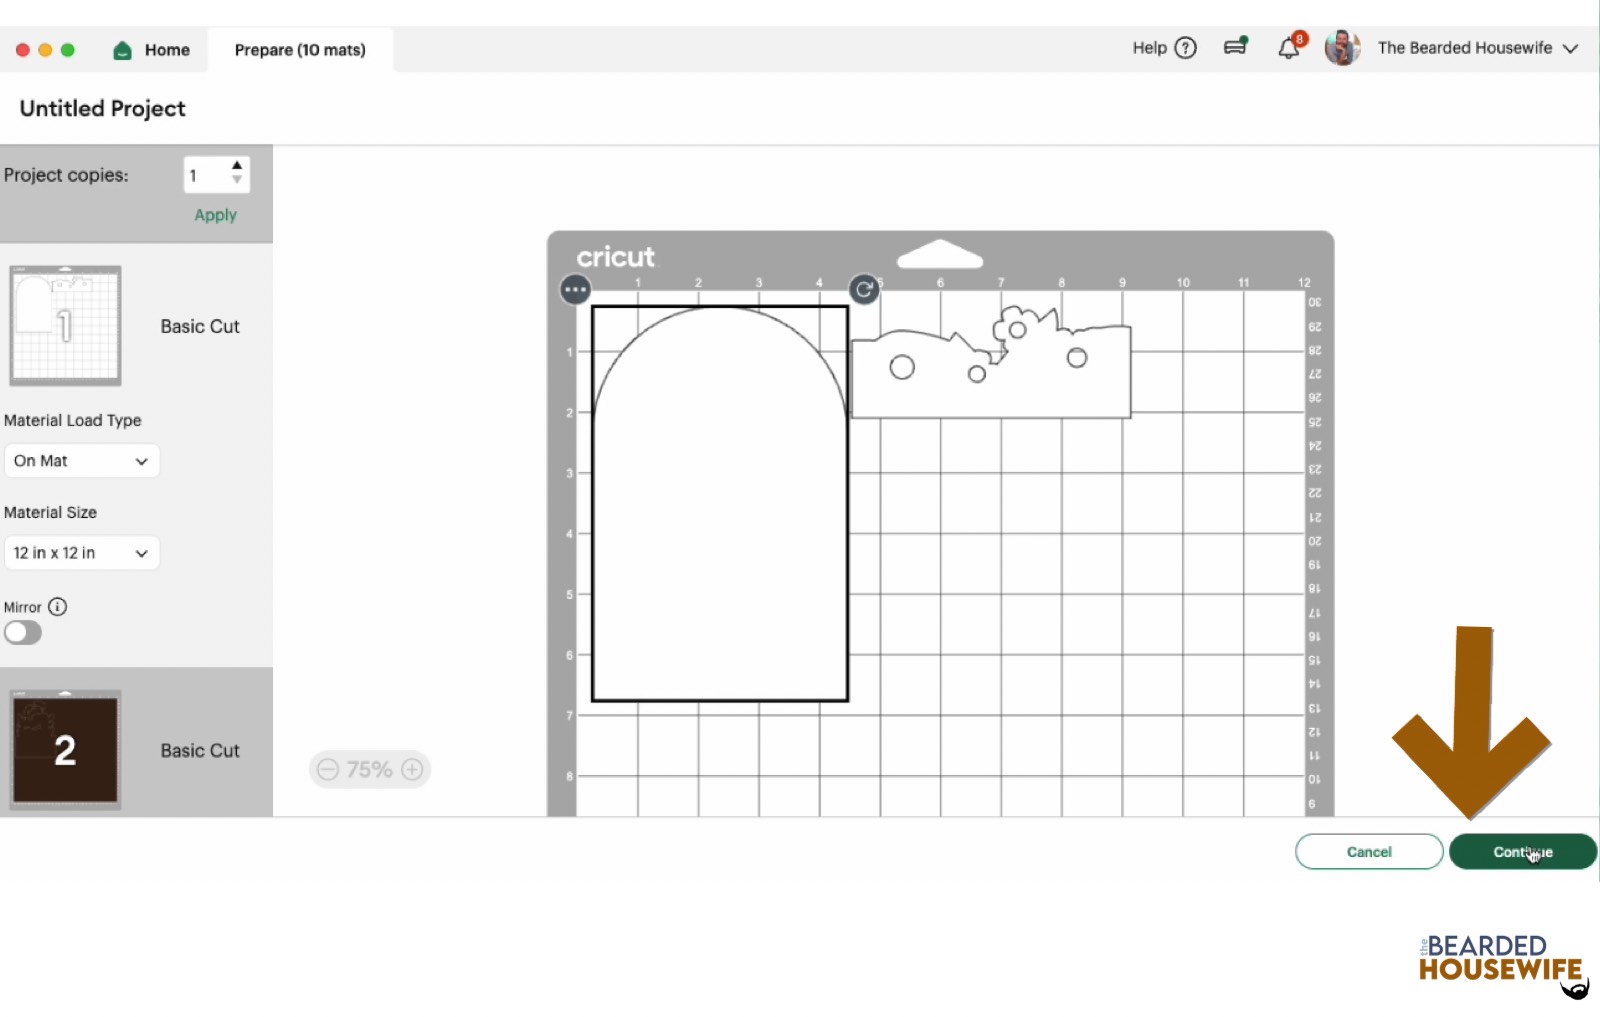1600x1017 pixels.
Task: Click the Cancel button
Action: (x=1368, y=852)
